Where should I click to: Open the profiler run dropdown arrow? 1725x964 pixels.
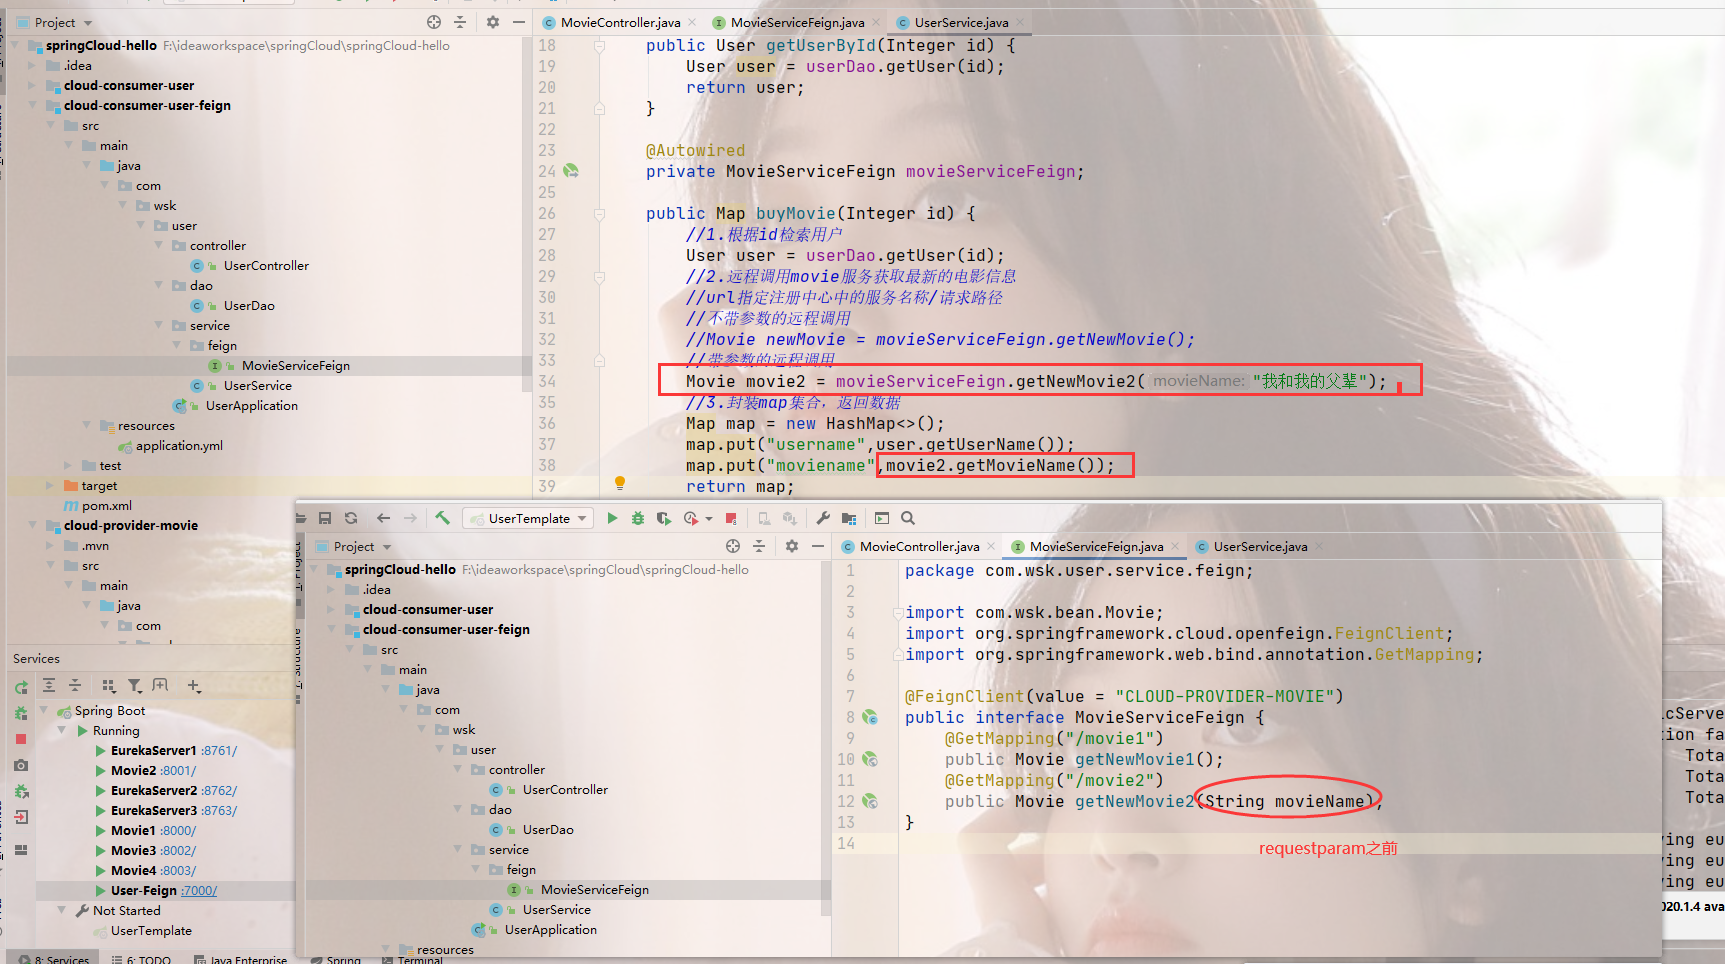(709, 519)
